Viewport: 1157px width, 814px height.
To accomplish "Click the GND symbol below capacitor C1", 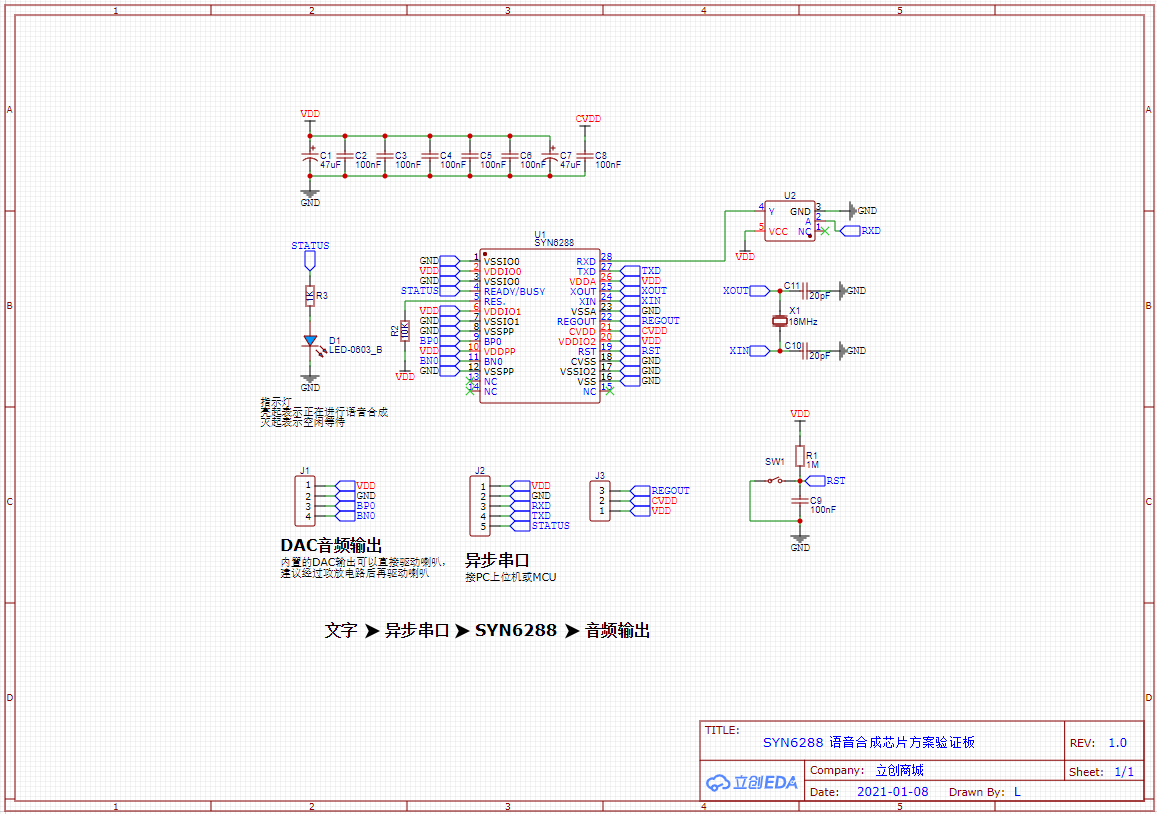I will (310, 196).
